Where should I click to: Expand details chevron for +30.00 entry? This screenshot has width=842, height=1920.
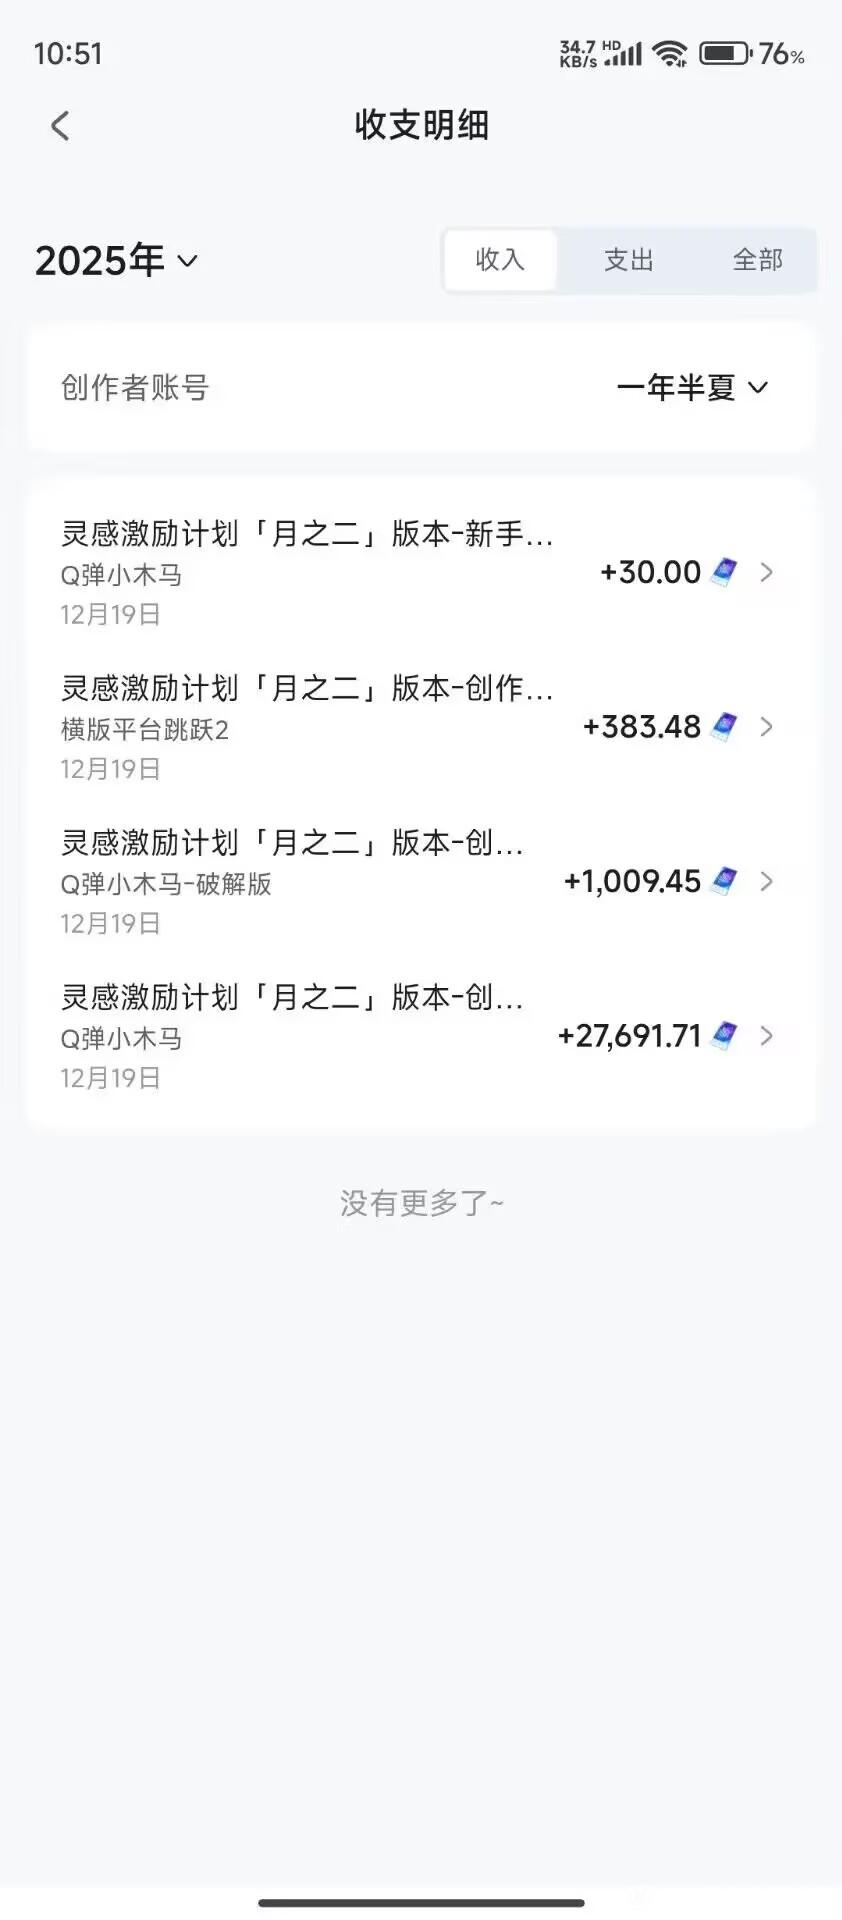(767, 572)
